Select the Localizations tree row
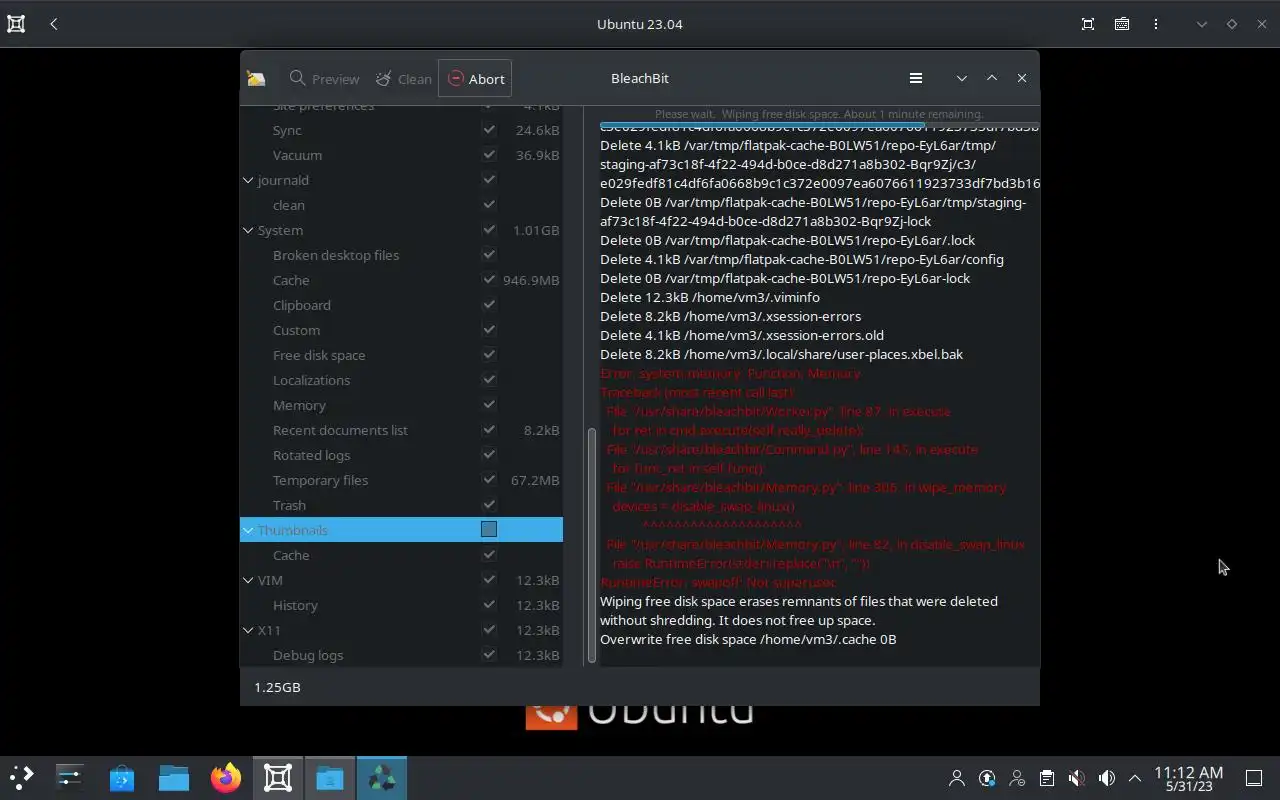 [401, 380]
